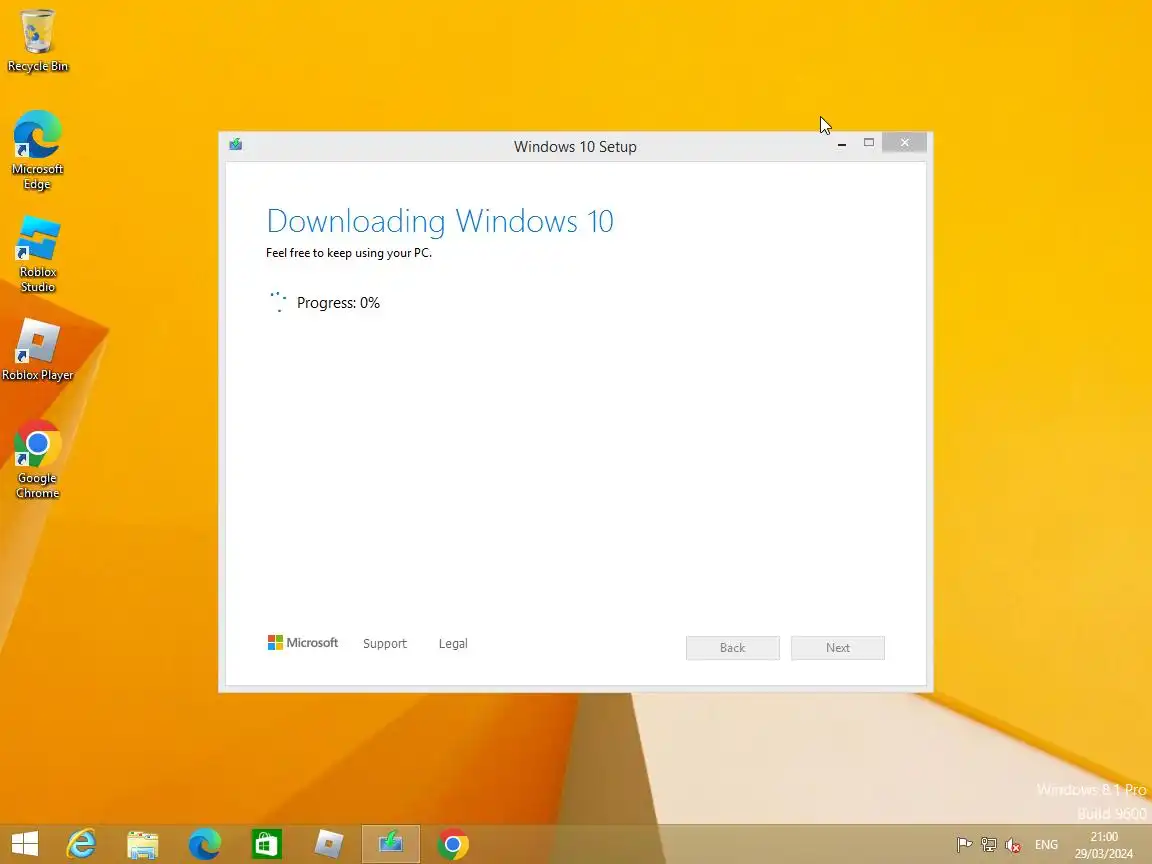
Task: Open the Recycle Bin desktop icon
Action: [x=37, y=40]
